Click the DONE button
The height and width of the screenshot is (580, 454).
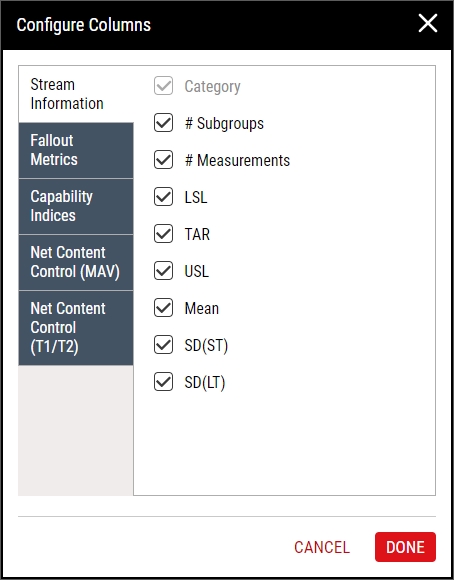pyautogui.click(x=405, y=547)
